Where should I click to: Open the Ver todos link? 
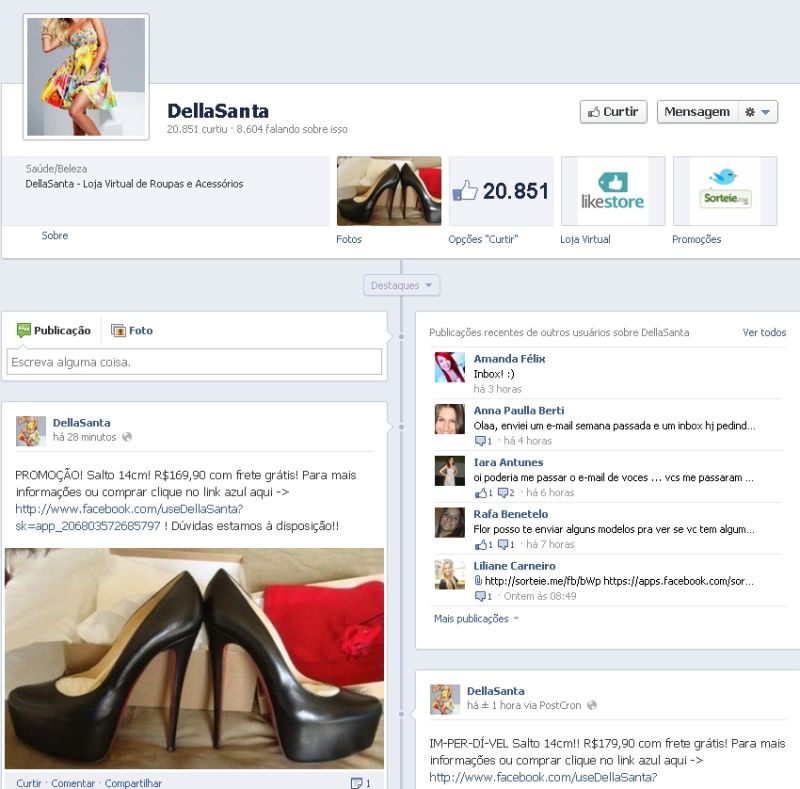[764, 332]
